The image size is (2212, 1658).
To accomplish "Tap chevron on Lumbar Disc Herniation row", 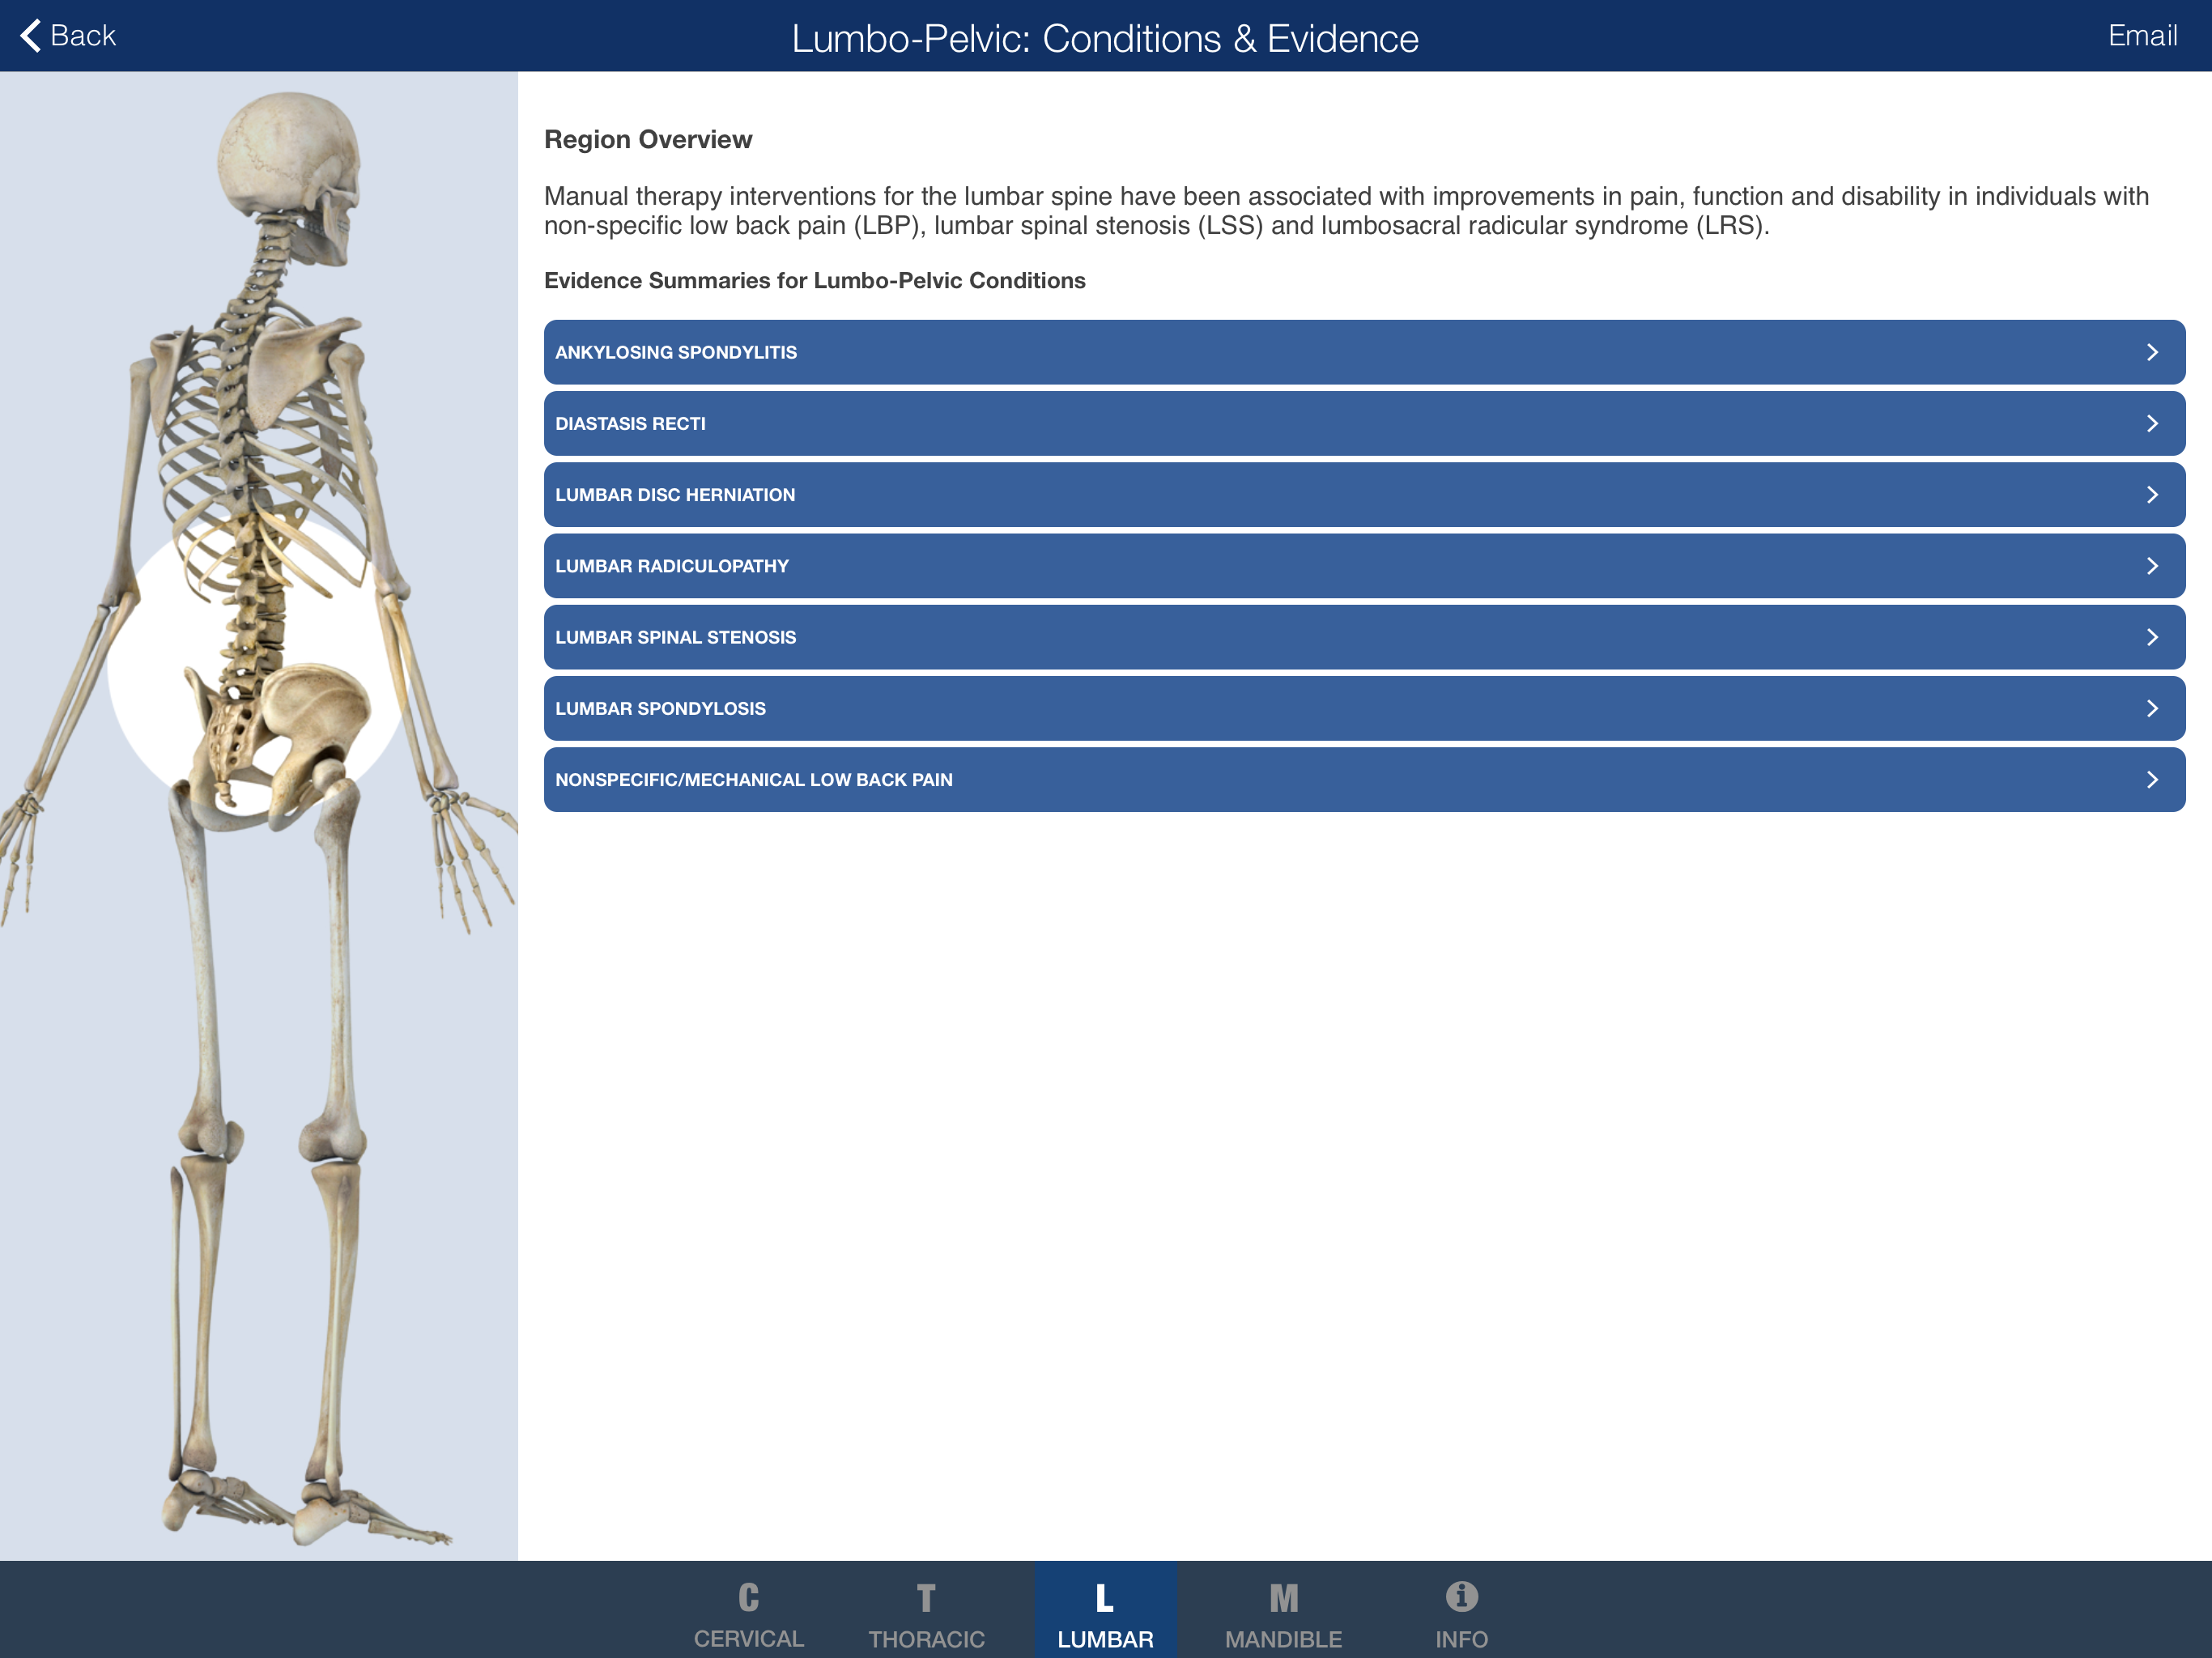I will pyautogui.click(x=2152, y=495).
